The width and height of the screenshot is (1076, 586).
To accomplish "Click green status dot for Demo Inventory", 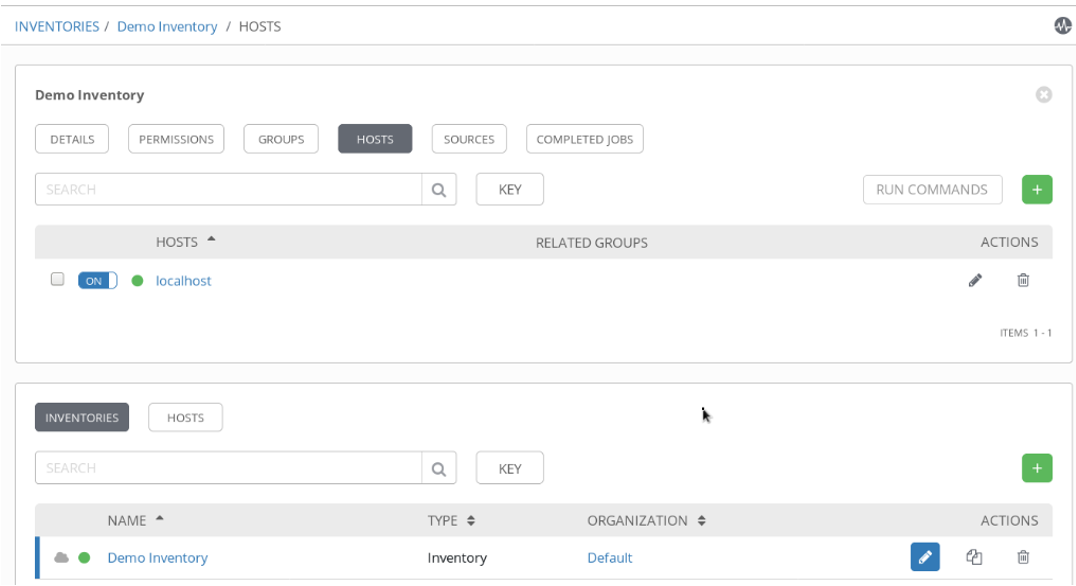I will (84, 557).
